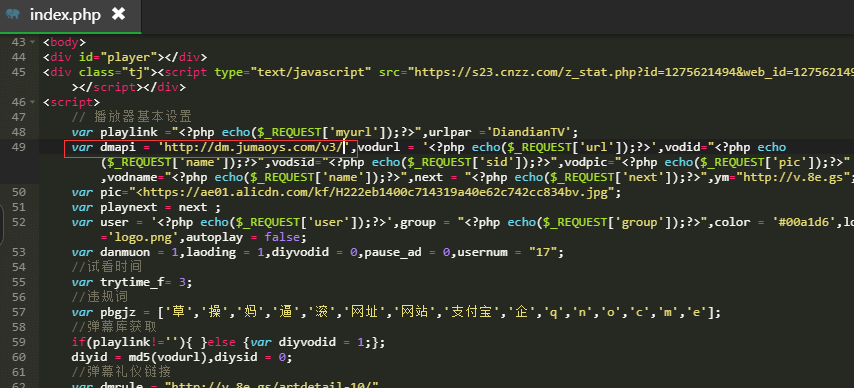The width and height of the screenshot is (854, 388).
Task: Click the else keyword on line 59
Action: click(x=222, y=342)
